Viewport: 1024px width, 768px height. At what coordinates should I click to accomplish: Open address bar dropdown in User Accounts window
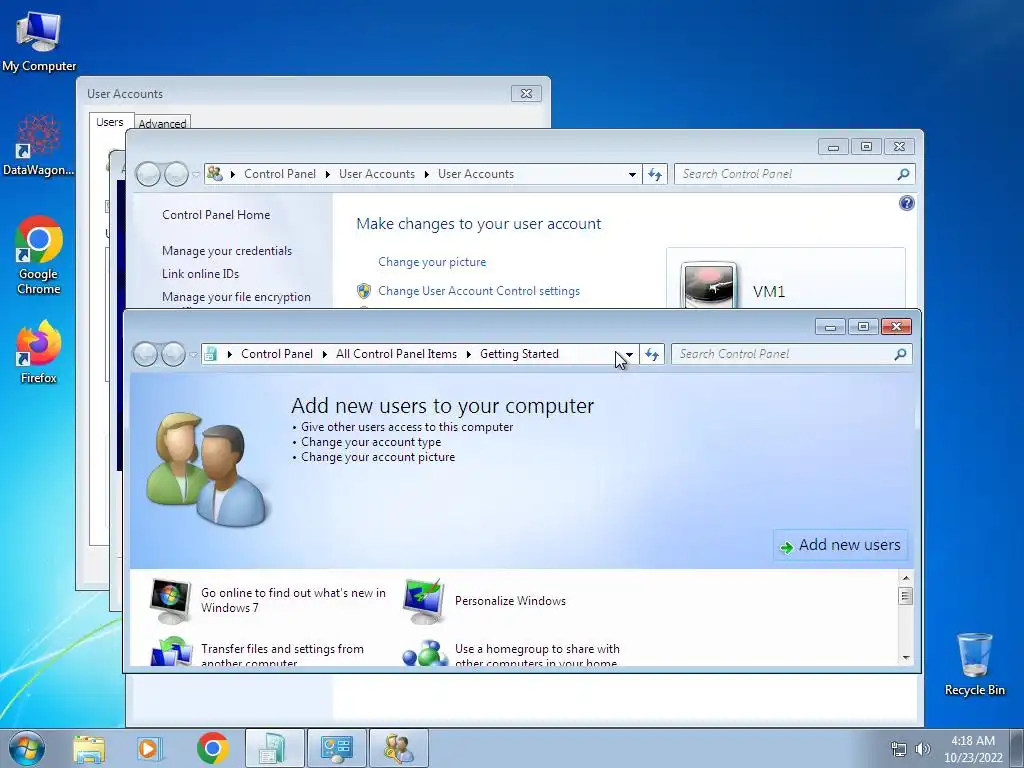coord(632,174)
